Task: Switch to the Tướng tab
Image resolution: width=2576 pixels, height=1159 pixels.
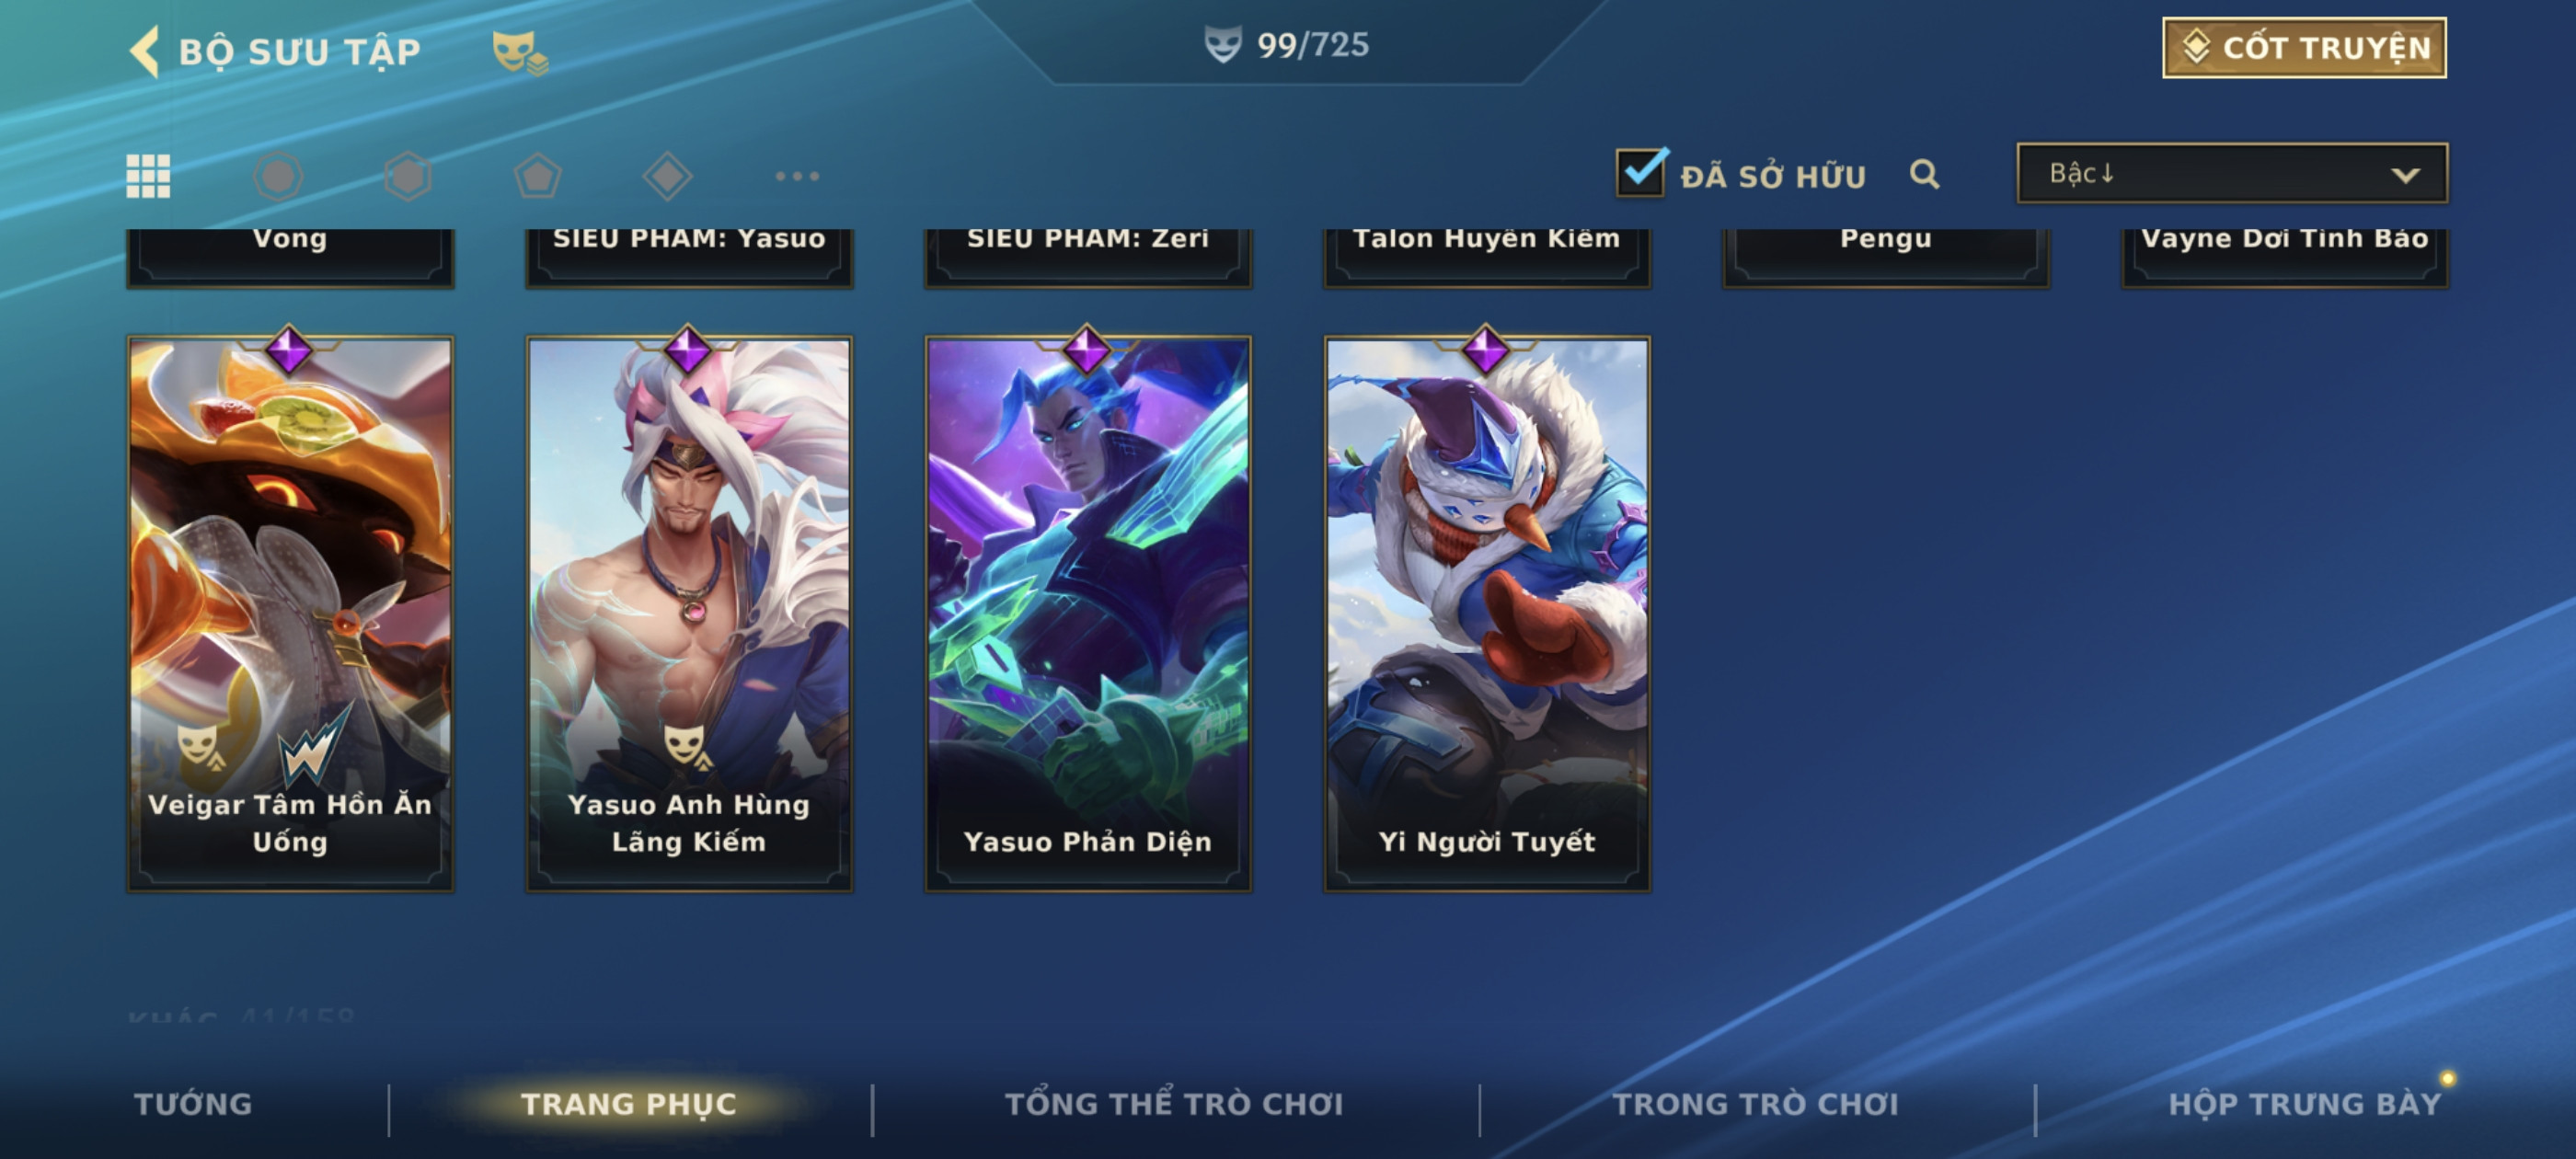Action: click(x=193, y=1103)
